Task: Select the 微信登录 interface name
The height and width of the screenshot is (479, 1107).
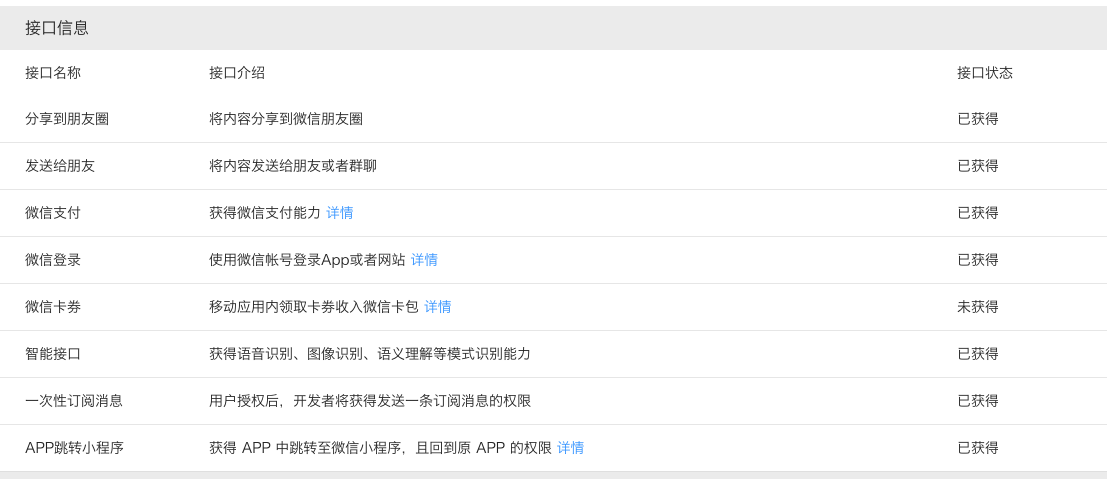Action: [x=53, y=260]
